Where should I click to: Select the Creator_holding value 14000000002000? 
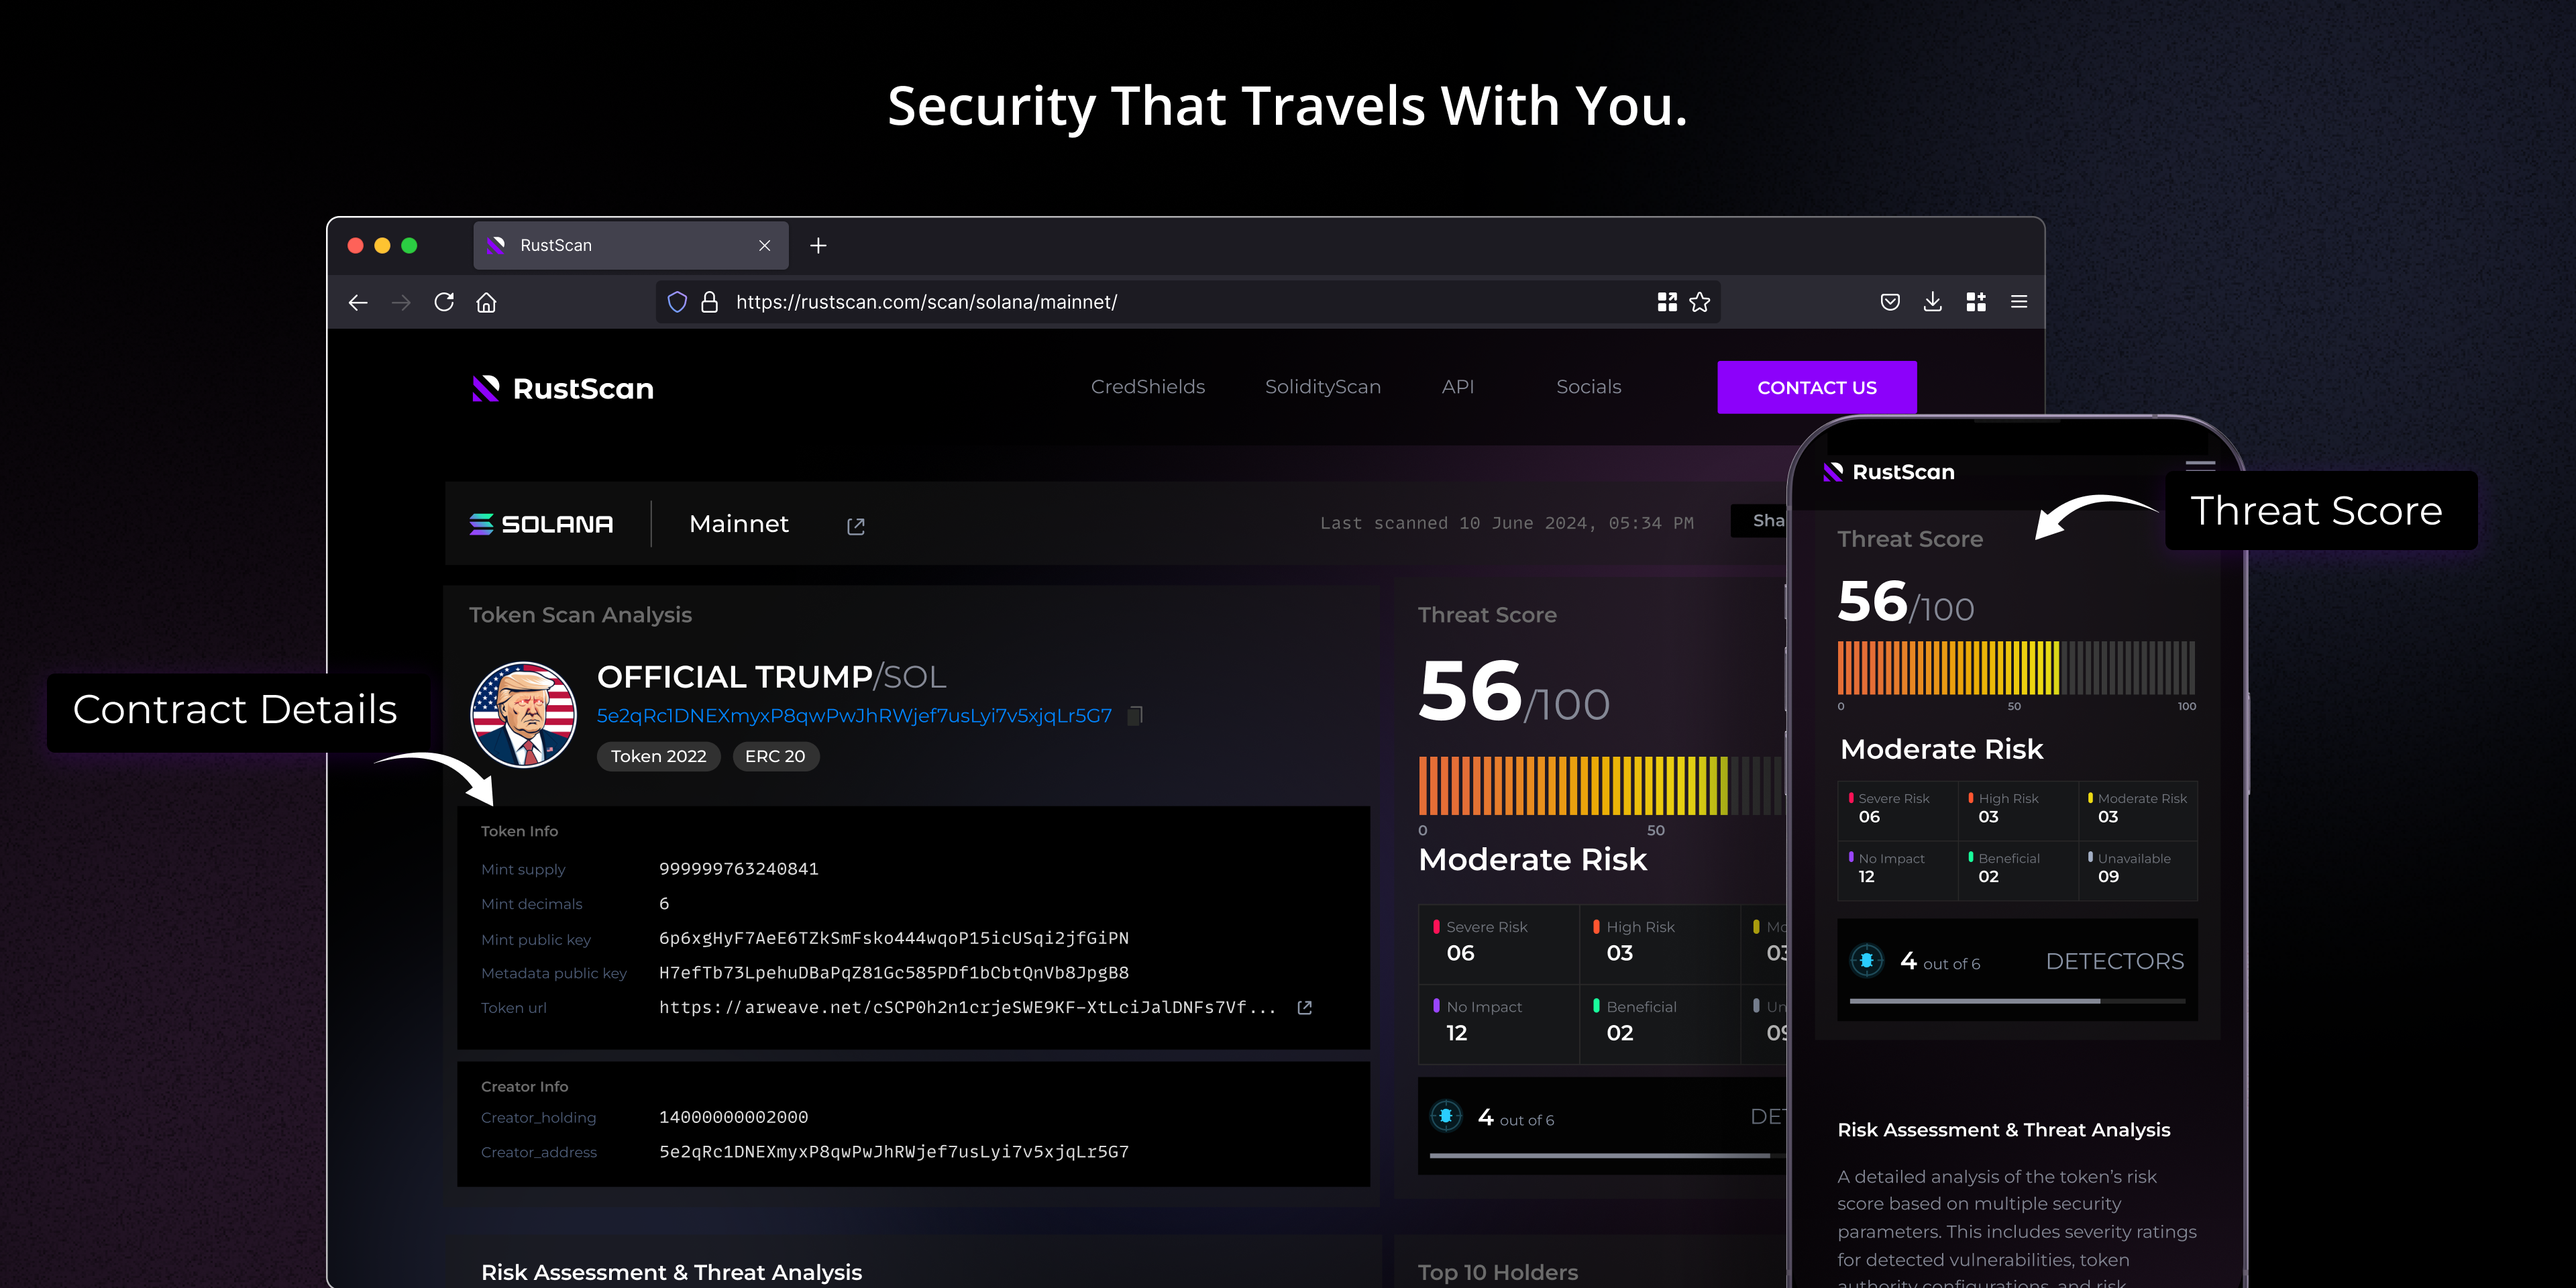(x=734, y=1117)
